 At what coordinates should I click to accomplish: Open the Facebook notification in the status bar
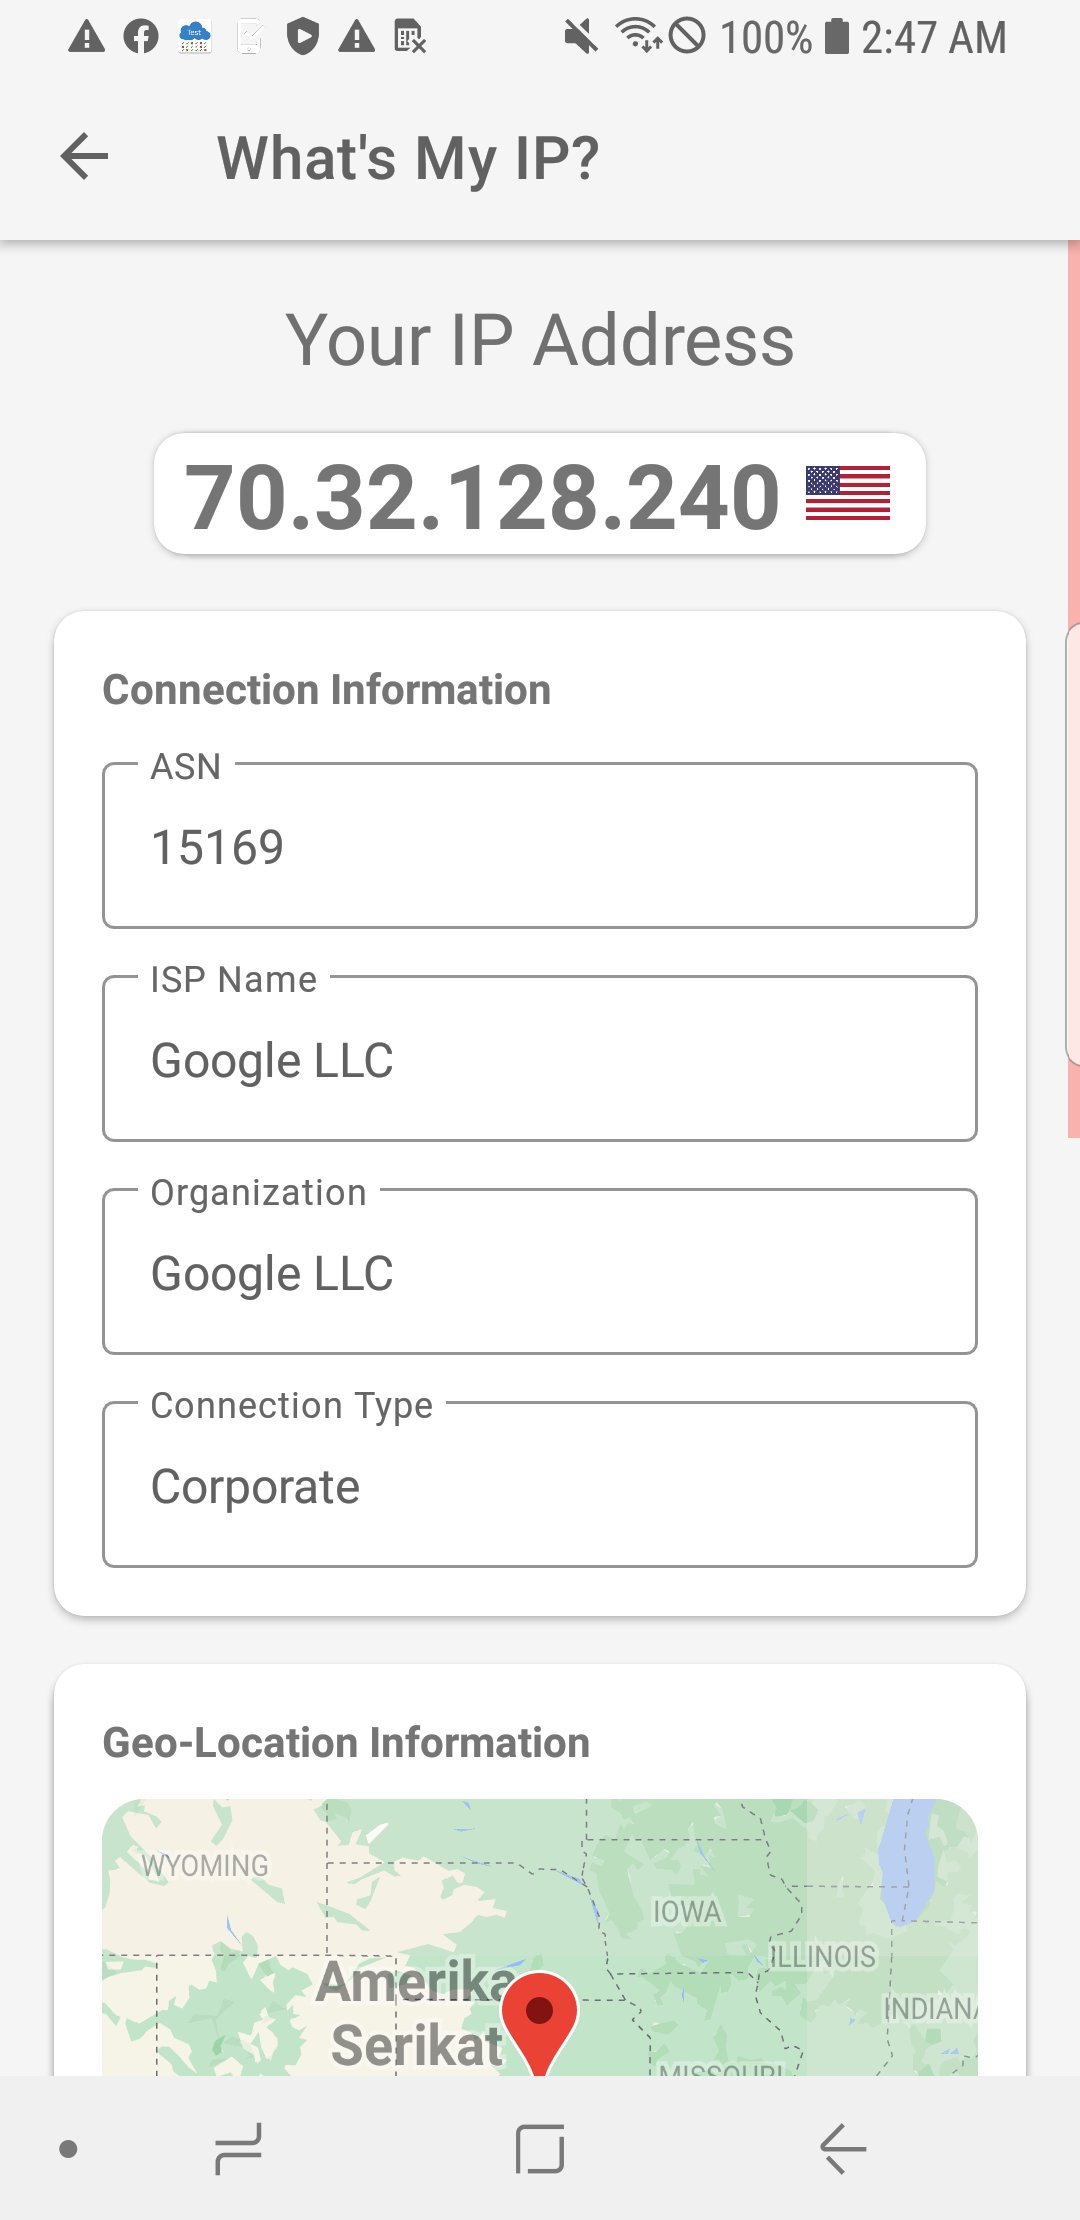click(140, 37)
